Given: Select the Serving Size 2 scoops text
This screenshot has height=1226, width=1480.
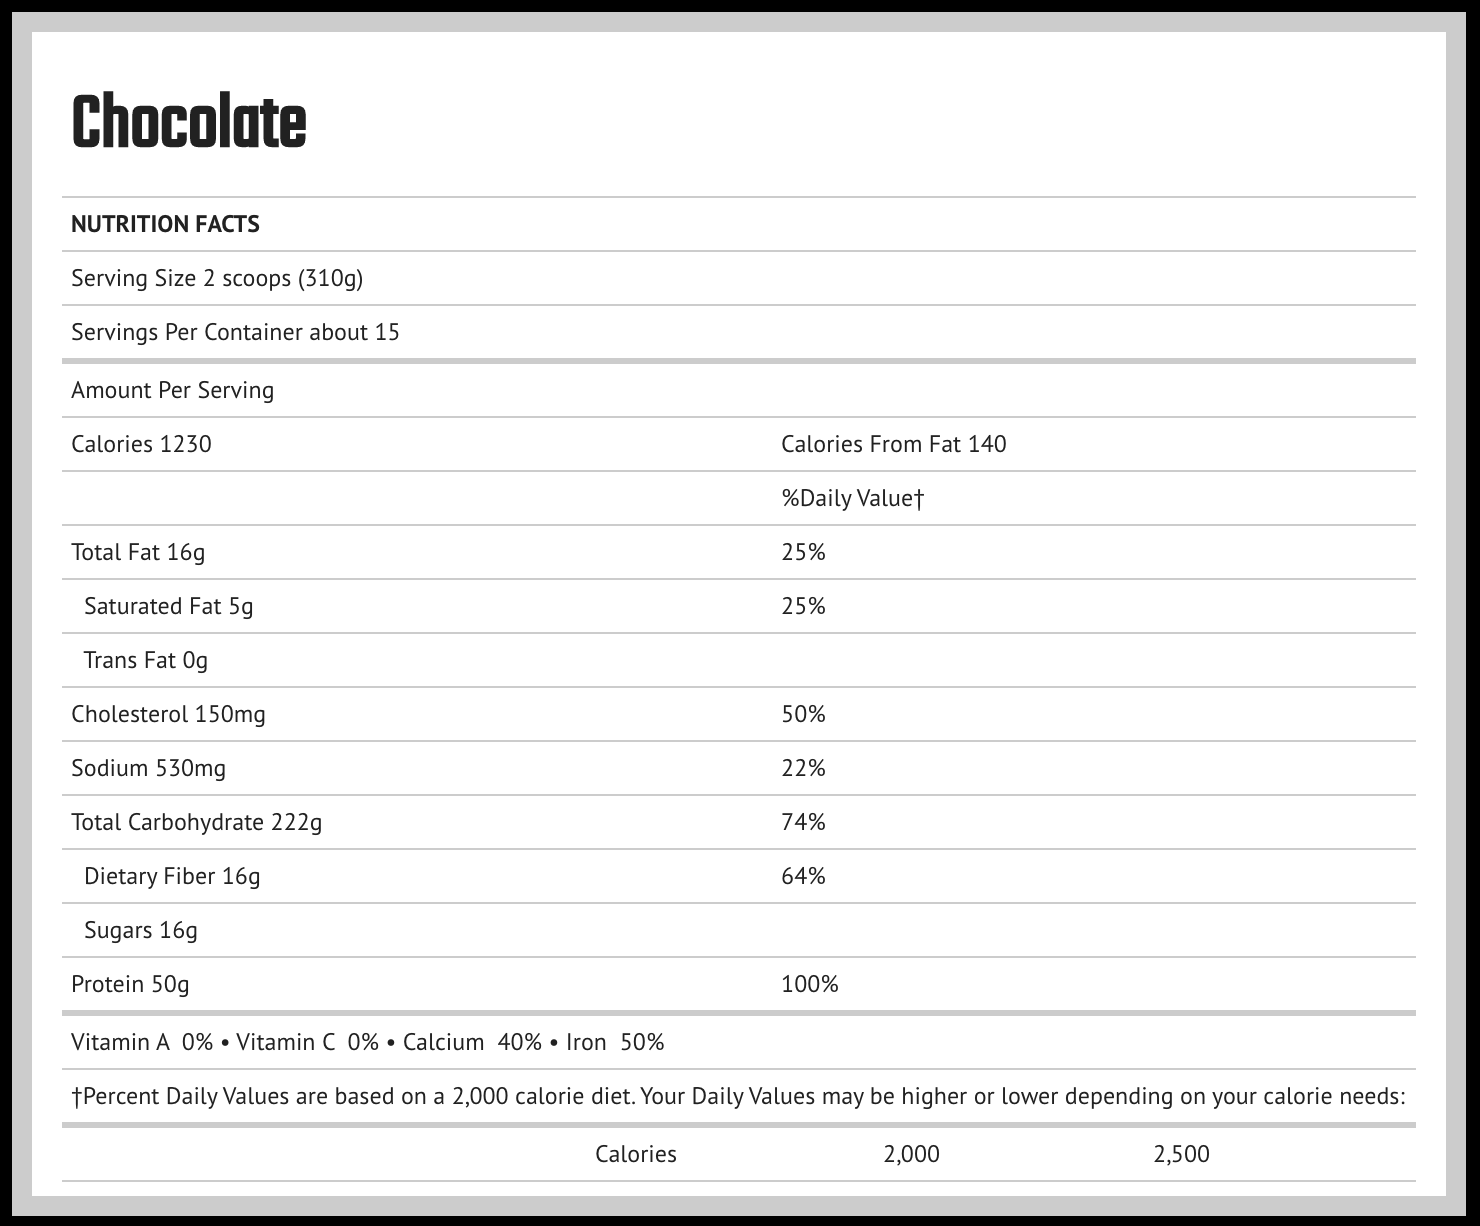Looking at the screenshot, I should coord(217,278).
